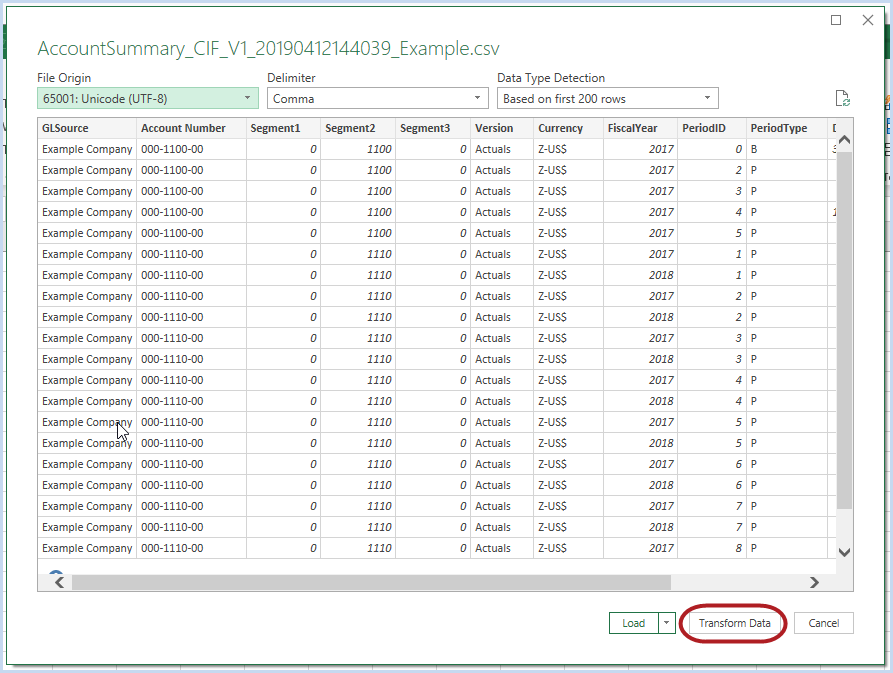Click FiscalYear 2018 in the PeriodID 7 row

[640, 527]
